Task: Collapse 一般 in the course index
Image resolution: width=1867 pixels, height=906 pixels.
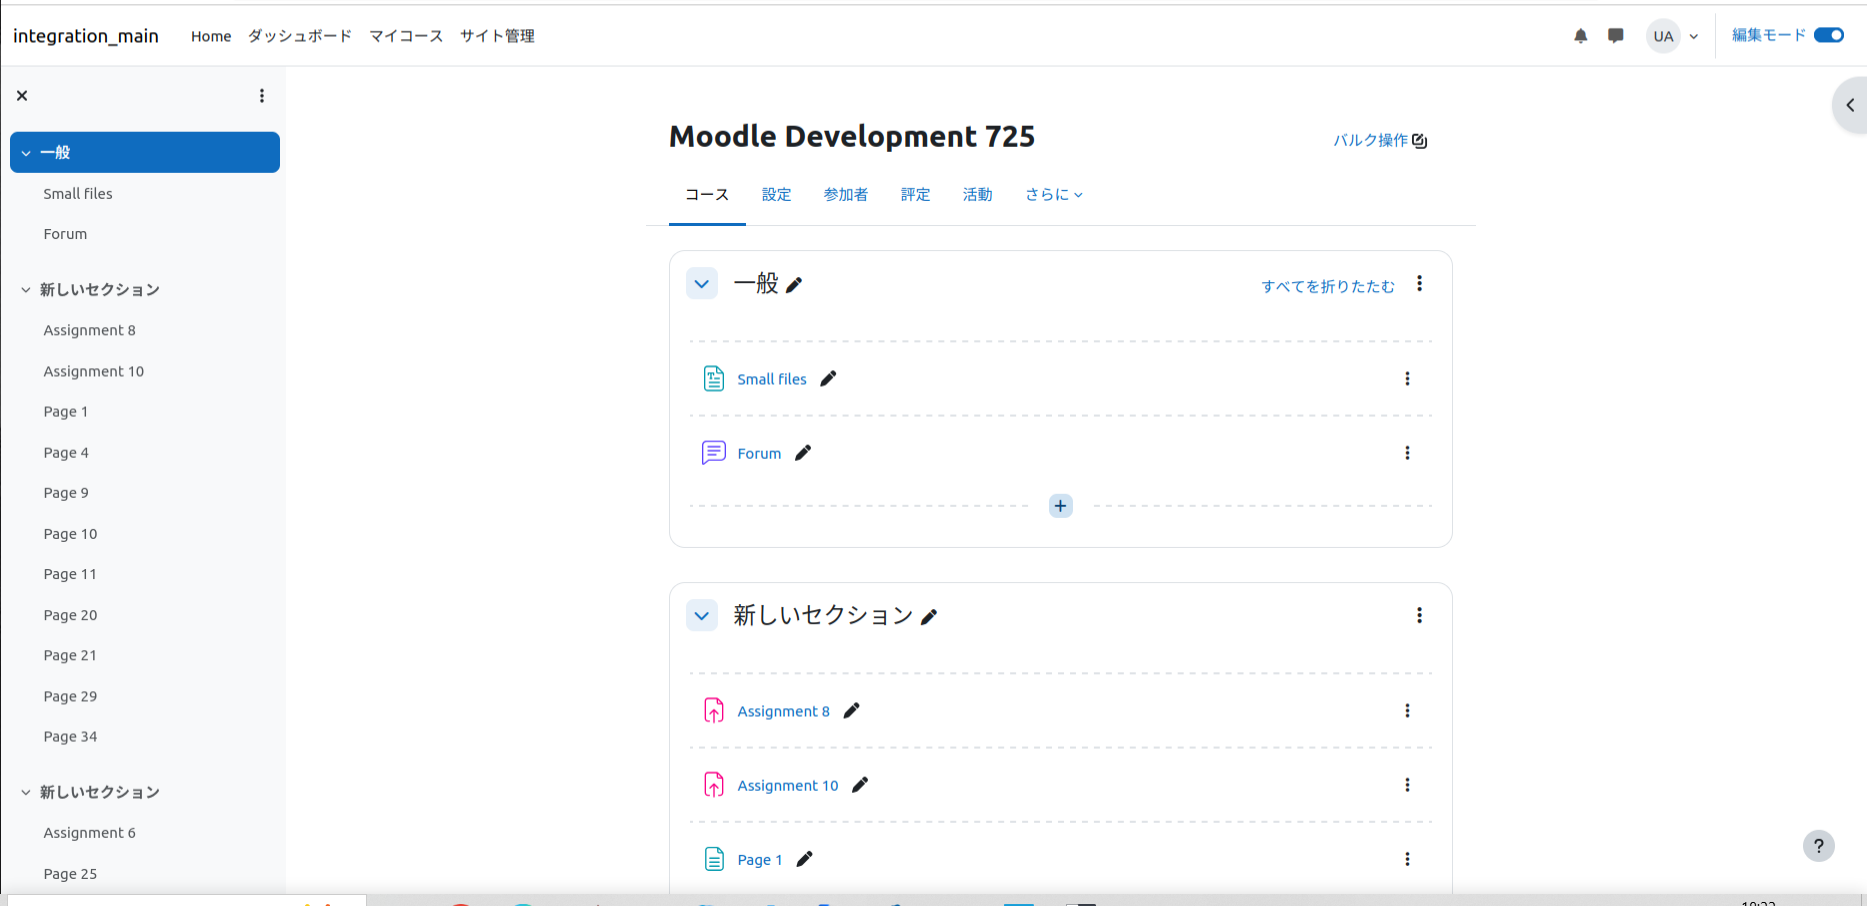Action: click(x=26, y=153)
